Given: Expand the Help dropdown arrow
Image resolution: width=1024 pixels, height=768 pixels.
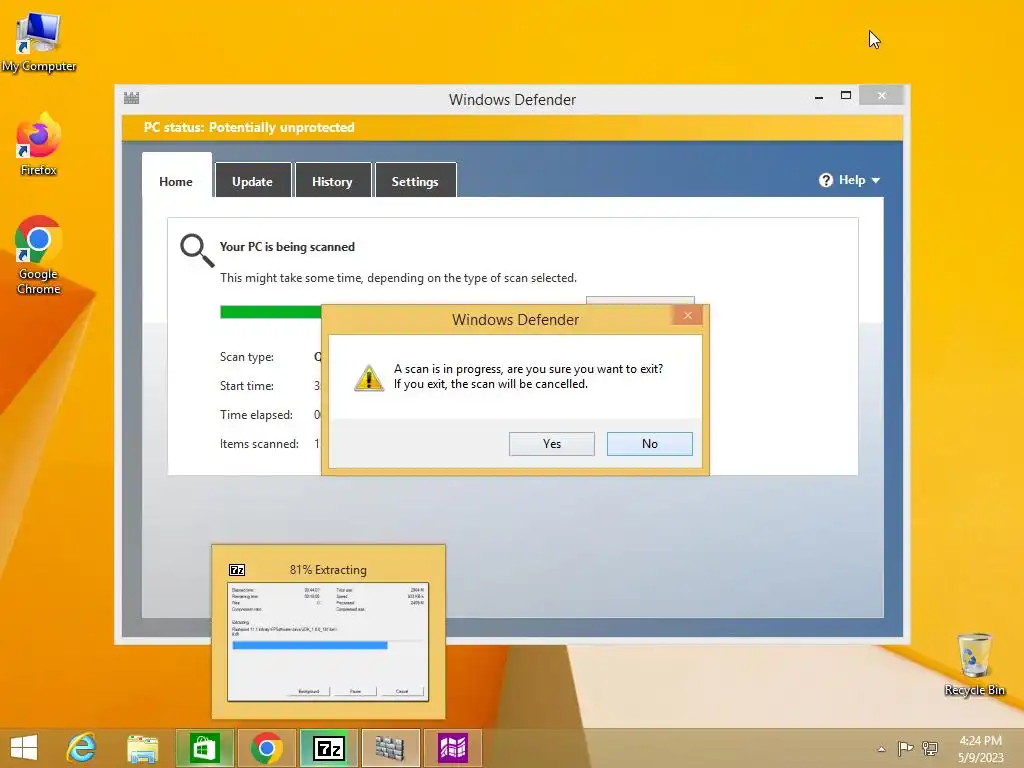Looking at the screenshot, I should 876,180.
